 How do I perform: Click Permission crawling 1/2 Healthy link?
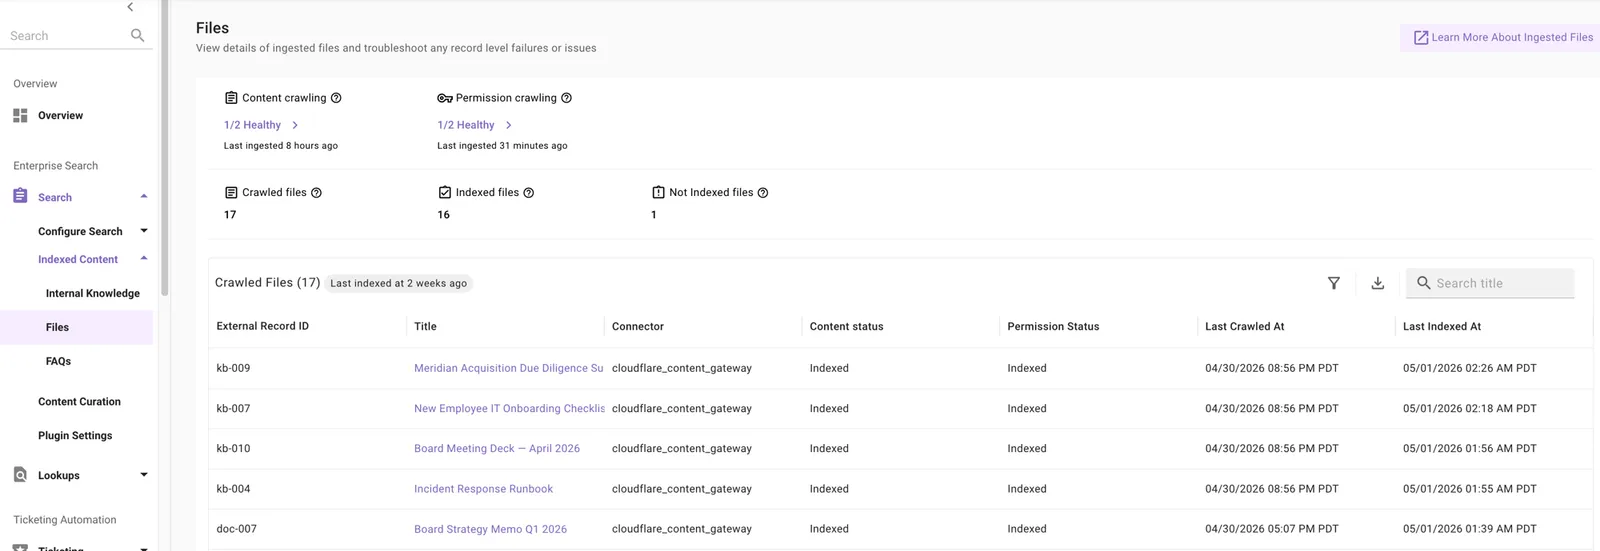coord(465,125)
